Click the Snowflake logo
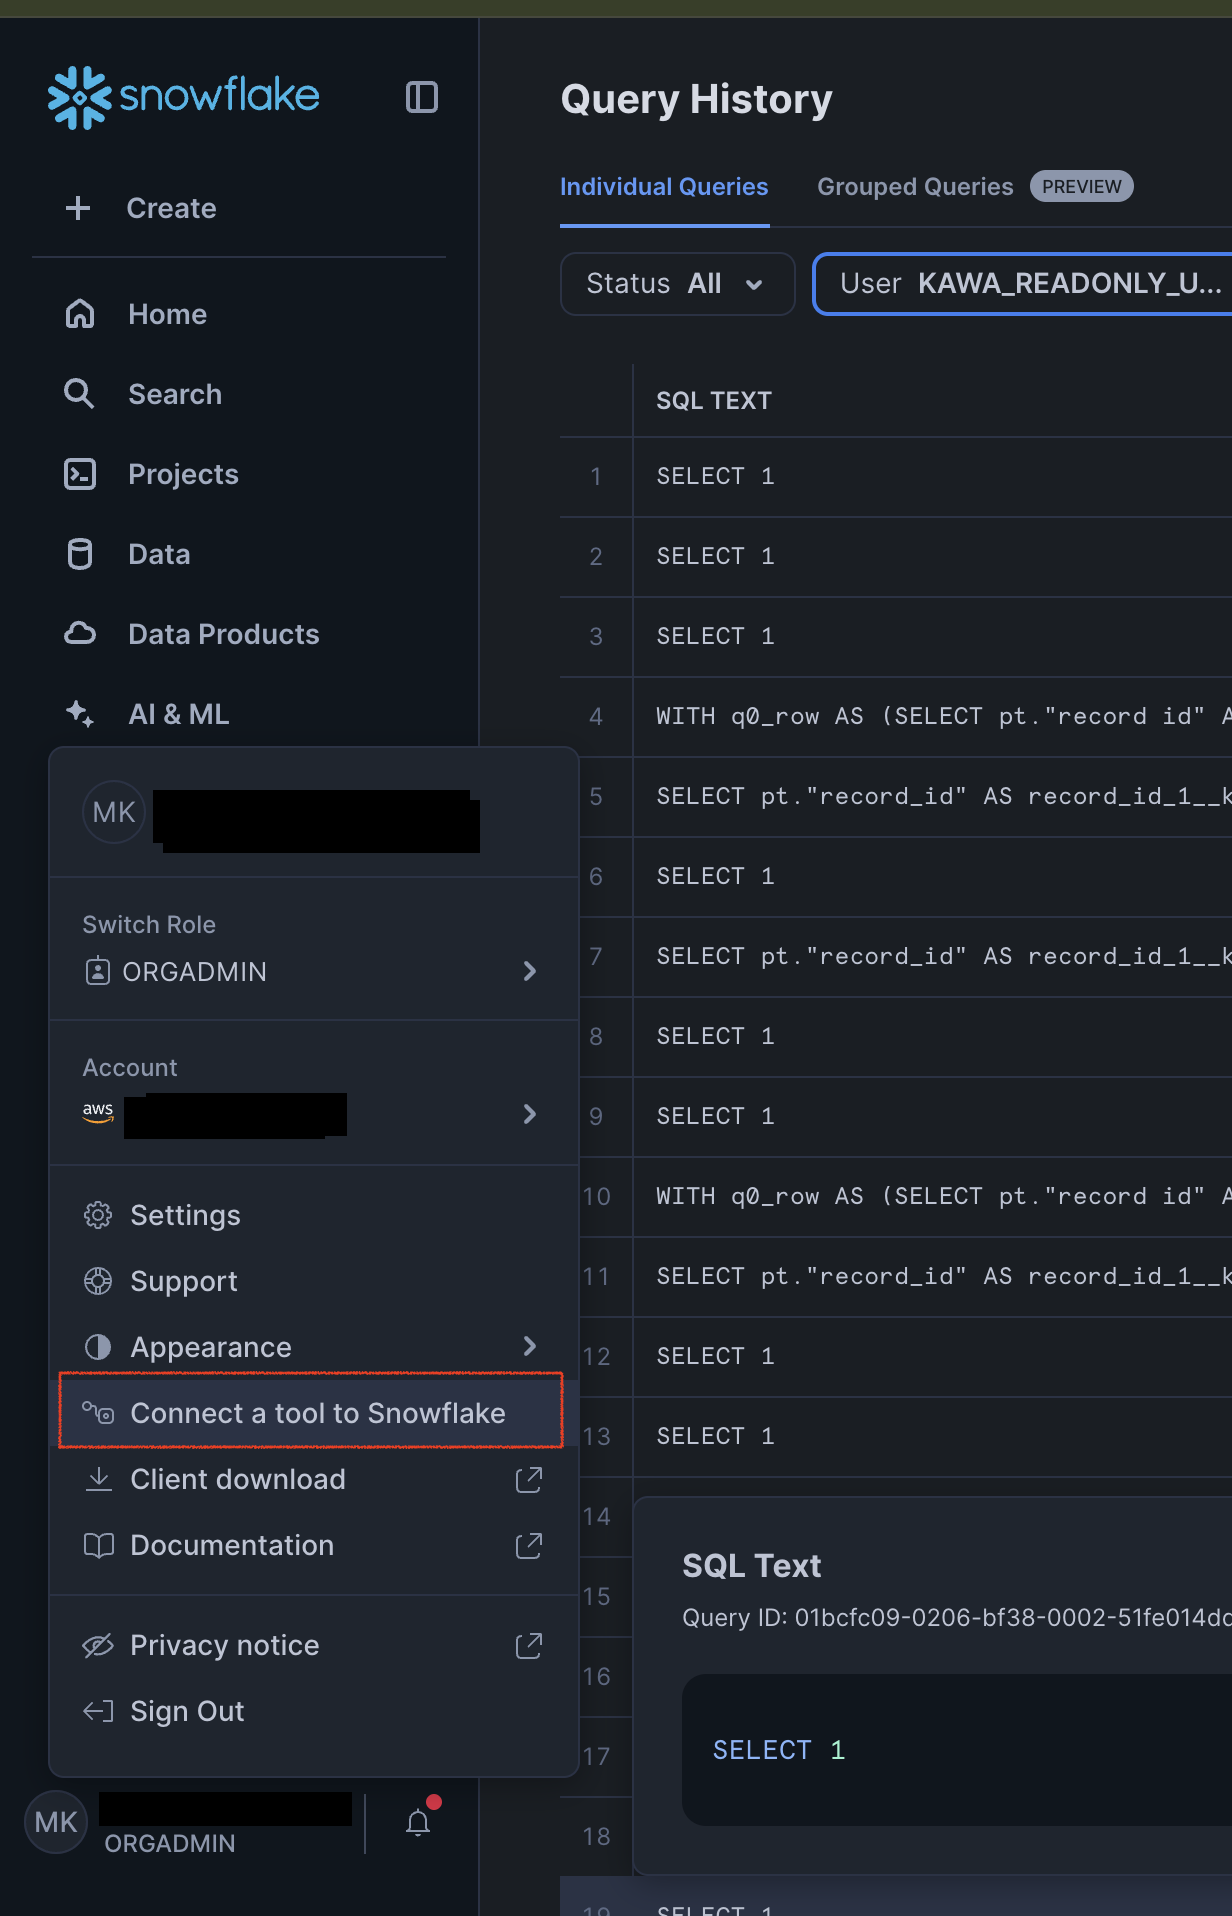 click(184, 97)
